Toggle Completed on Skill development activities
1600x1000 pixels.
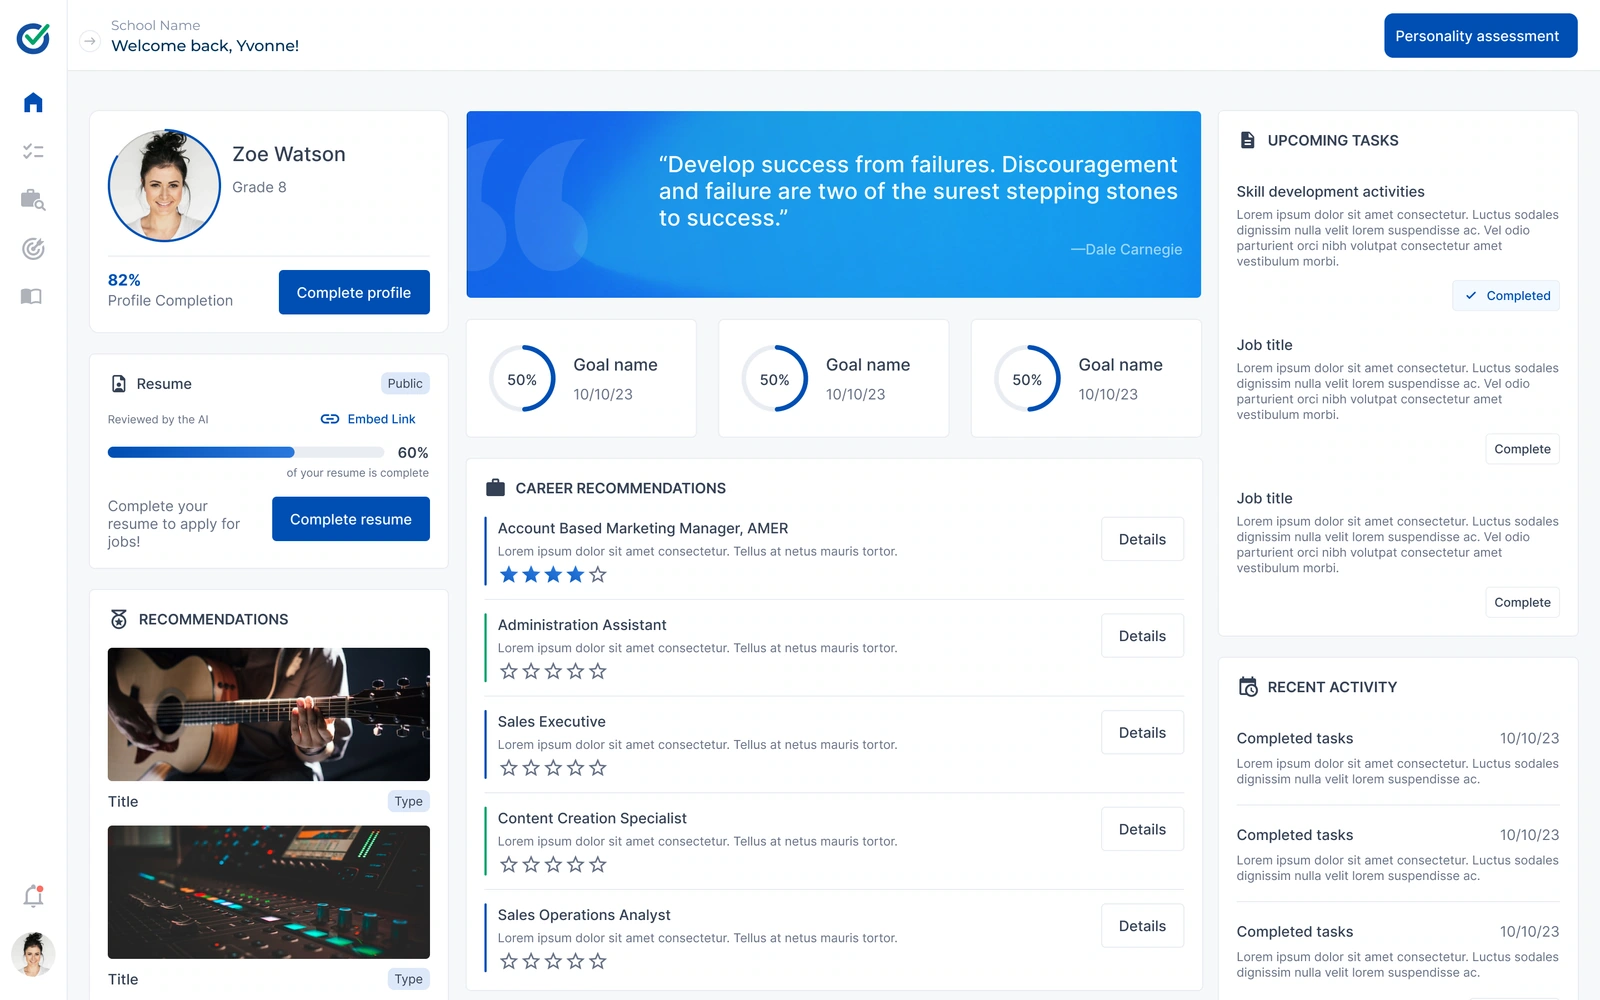click(x=1506, y=296)
